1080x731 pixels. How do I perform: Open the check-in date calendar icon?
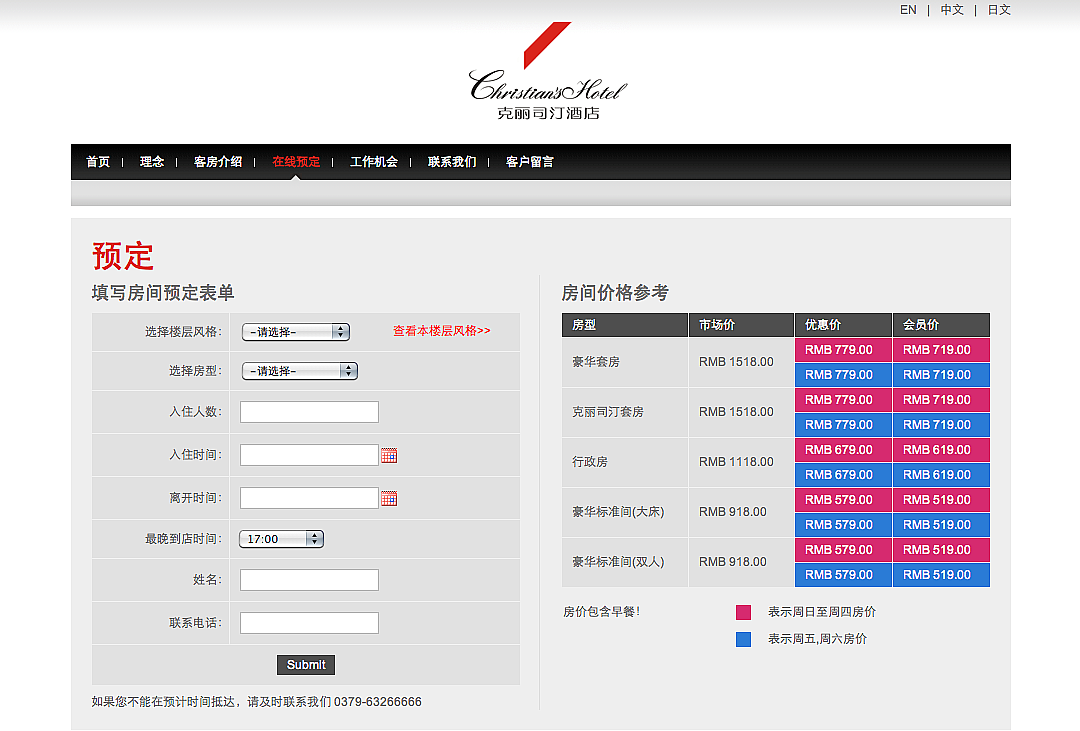pos(389,456)
